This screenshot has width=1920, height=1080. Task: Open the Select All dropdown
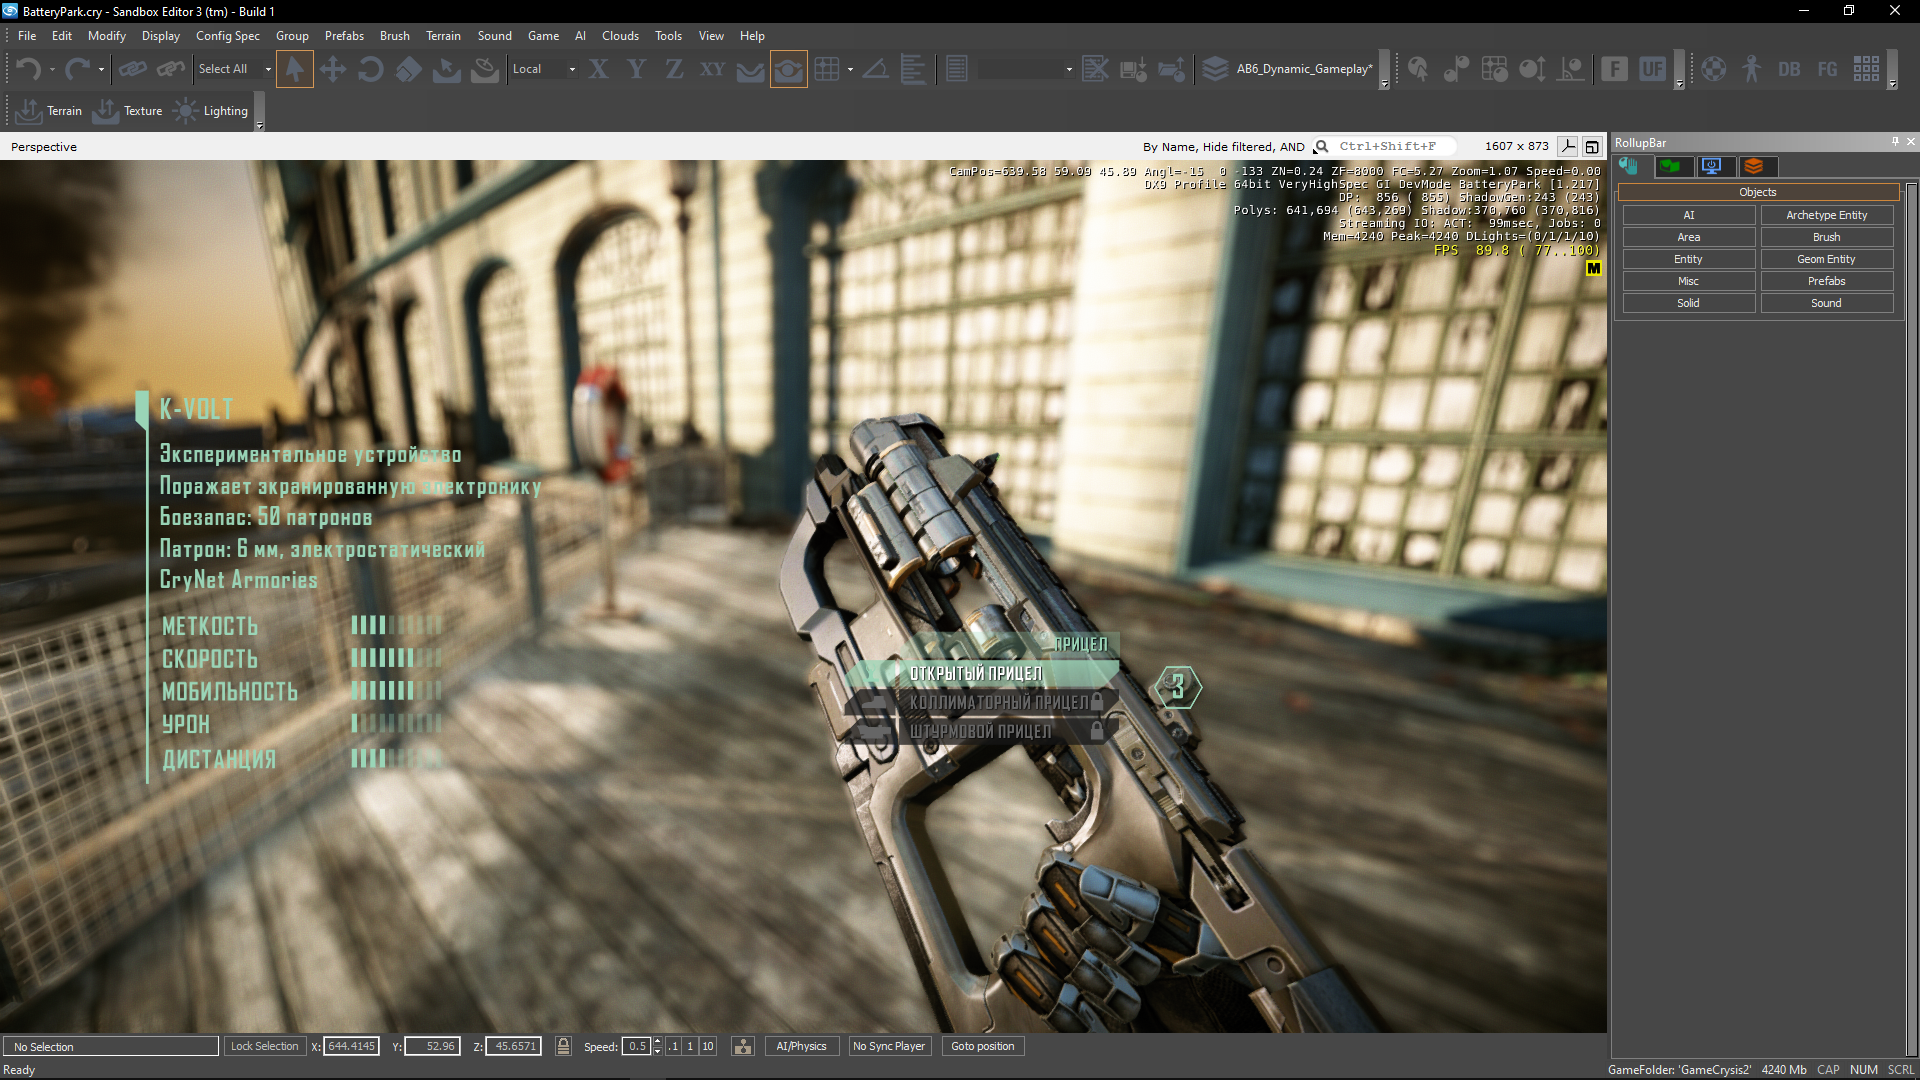tap(268, 69)
